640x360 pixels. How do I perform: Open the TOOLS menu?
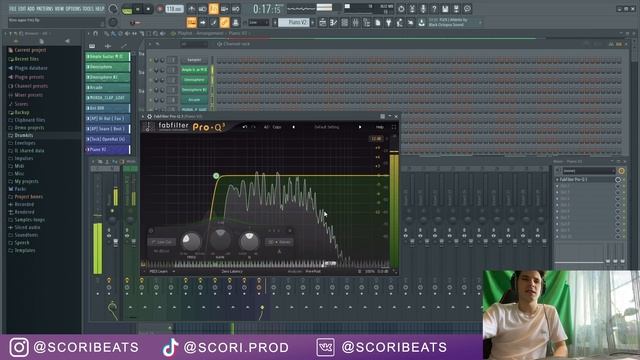[88, 8]
